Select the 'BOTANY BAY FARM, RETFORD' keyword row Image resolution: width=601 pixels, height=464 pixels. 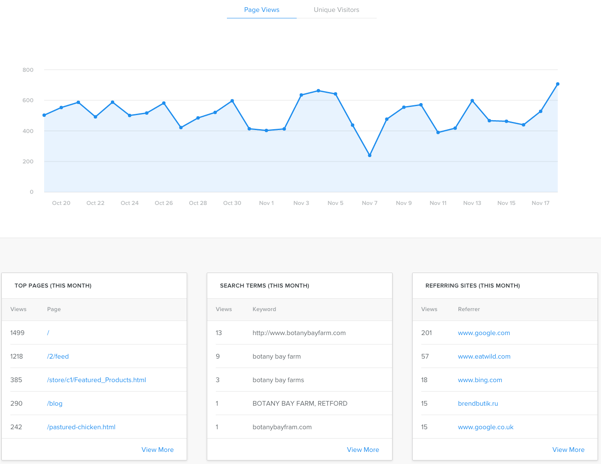300,403
